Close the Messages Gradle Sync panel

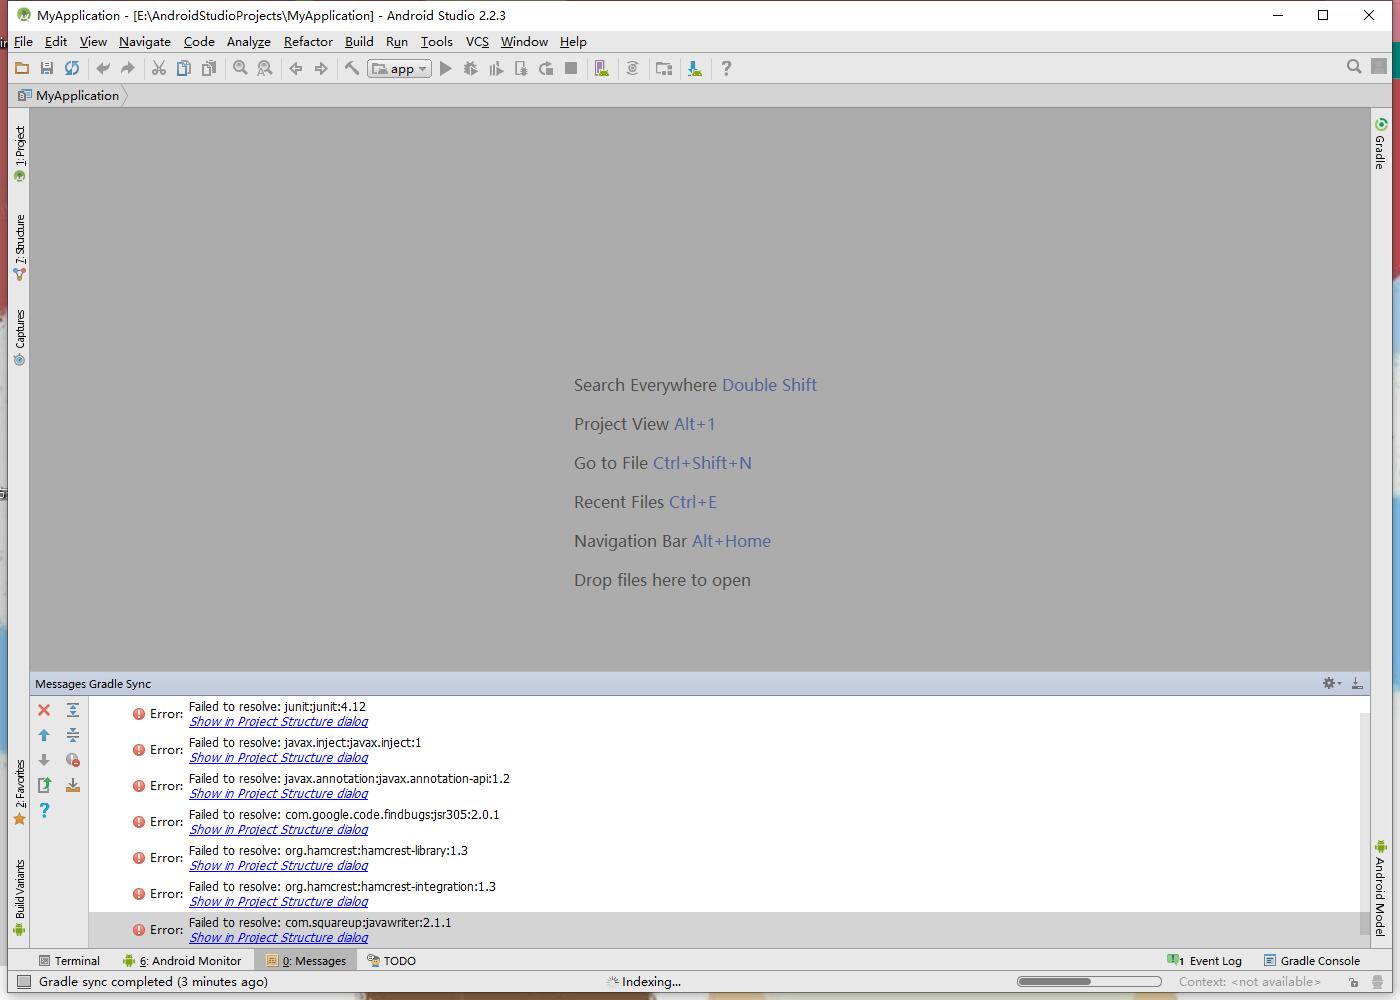[x=43, y=710]
